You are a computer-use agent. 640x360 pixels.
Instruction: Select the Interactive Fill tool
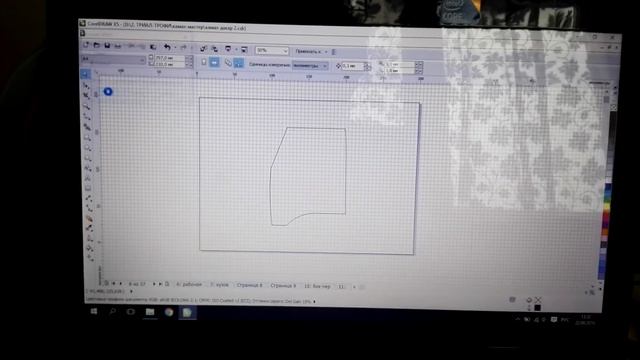90,257
